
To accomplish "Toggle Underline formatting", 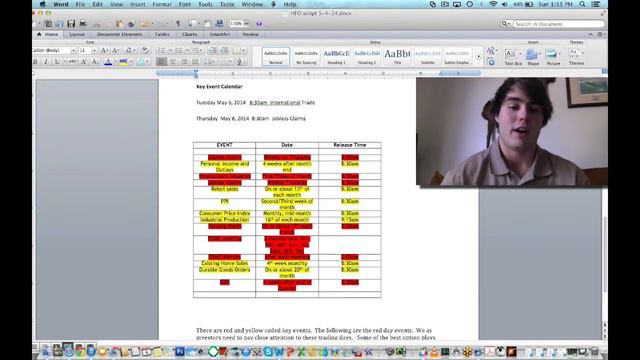I will [x=57, y=62].
